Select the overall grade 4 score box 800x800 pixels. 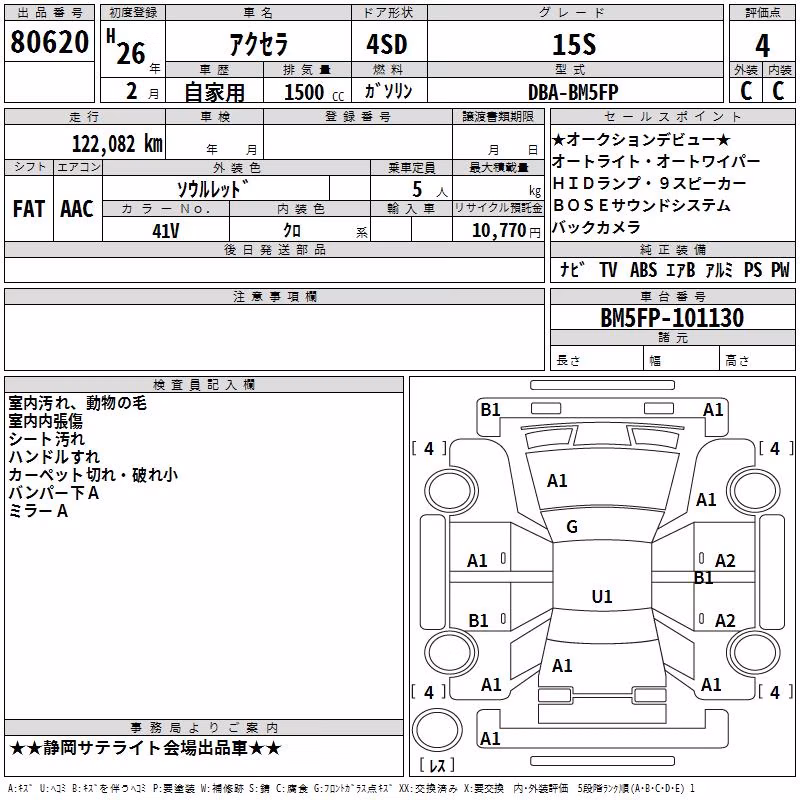tap(762, 45)
